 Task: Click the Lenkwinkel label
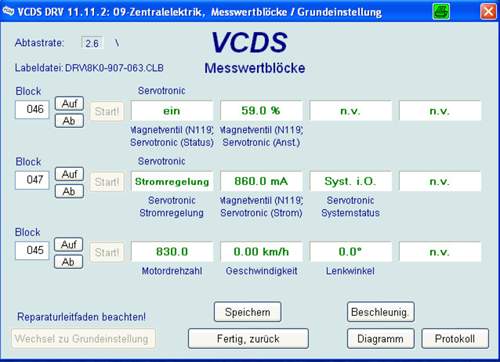(350, 271)
